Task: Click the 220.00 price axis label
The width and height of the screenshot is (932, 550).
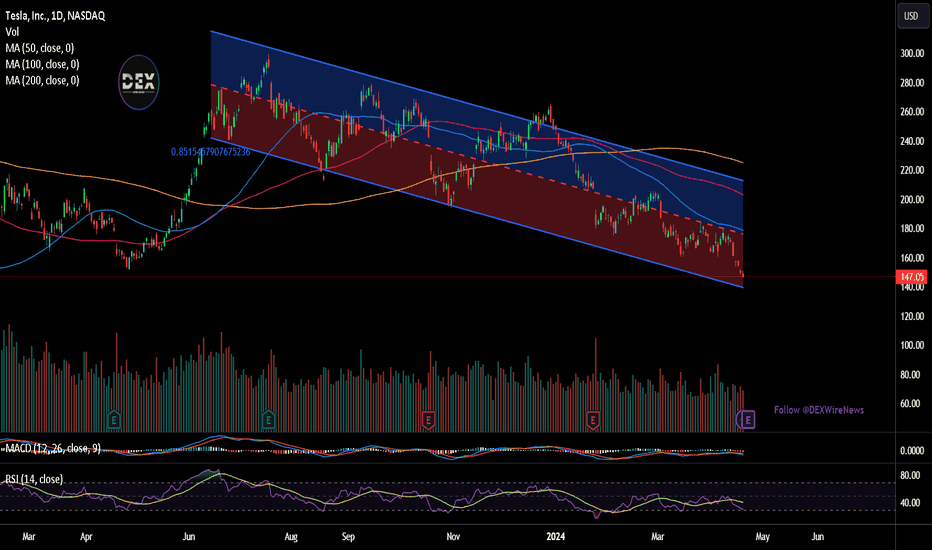Action: tap(912, 170)
